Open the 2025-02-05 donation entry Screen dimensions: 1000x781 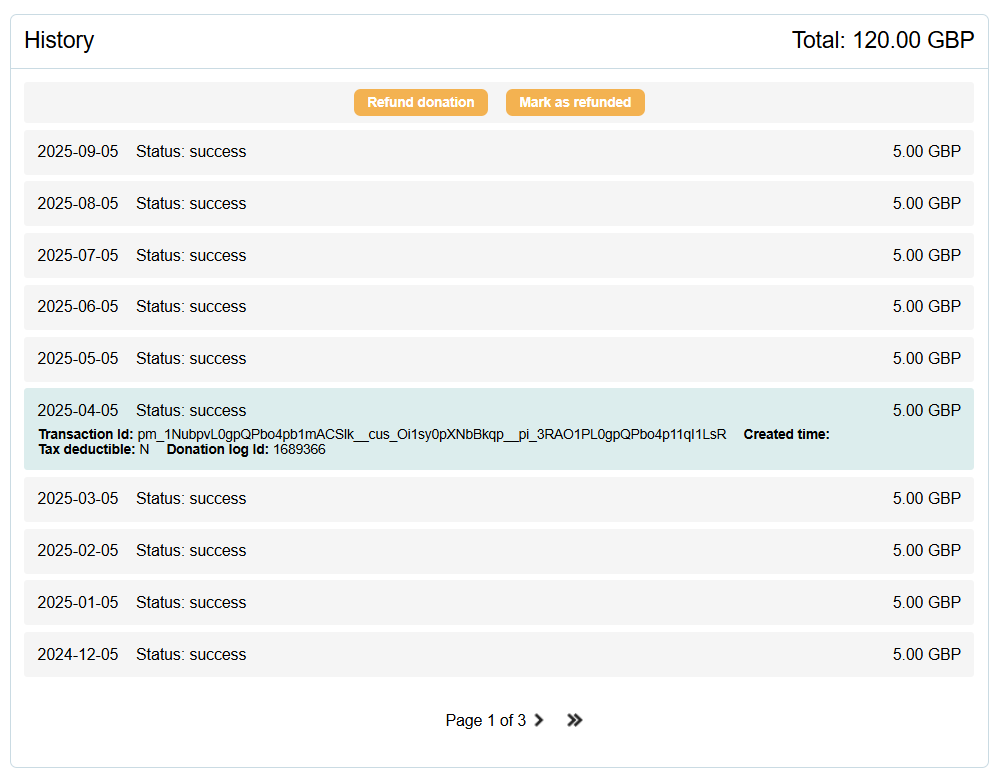coord(498,551)
